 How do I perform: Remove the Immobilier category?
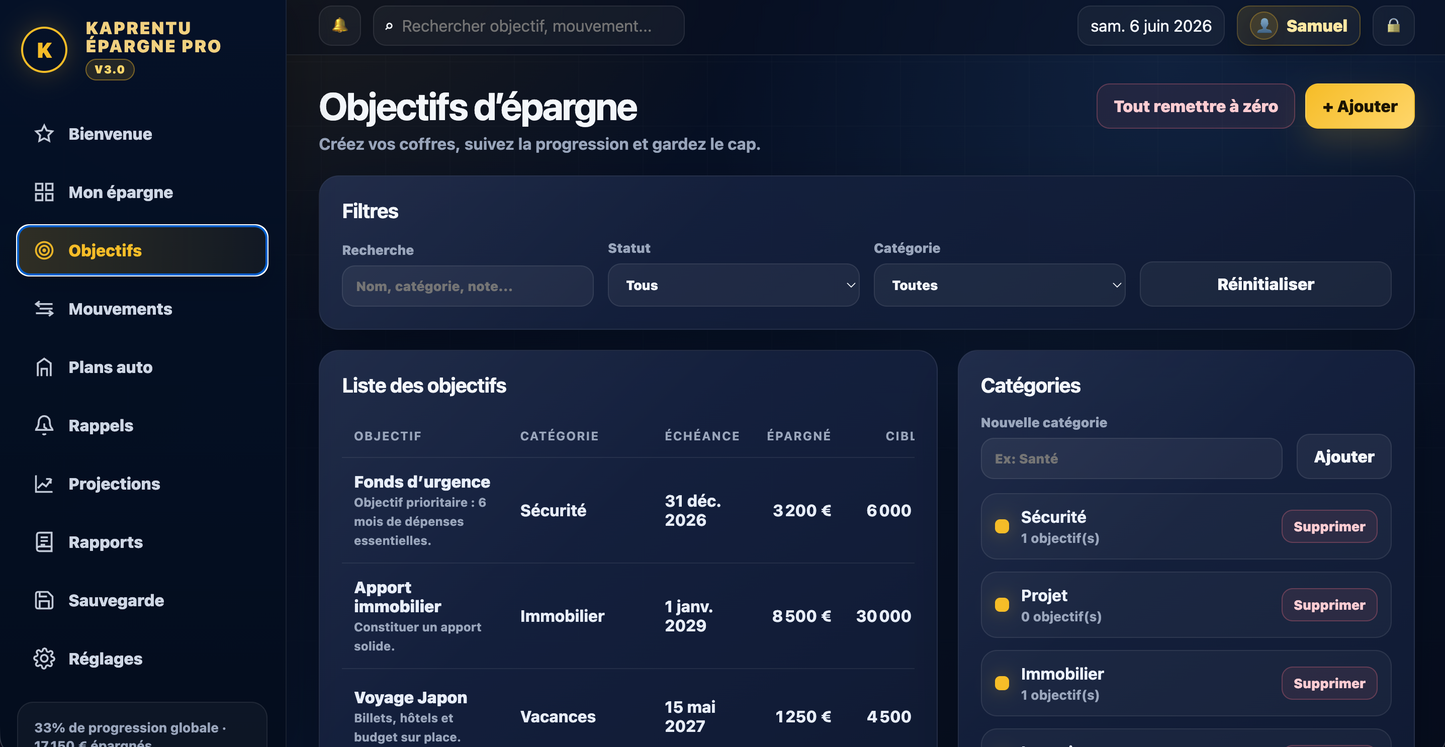point(1330,684)
